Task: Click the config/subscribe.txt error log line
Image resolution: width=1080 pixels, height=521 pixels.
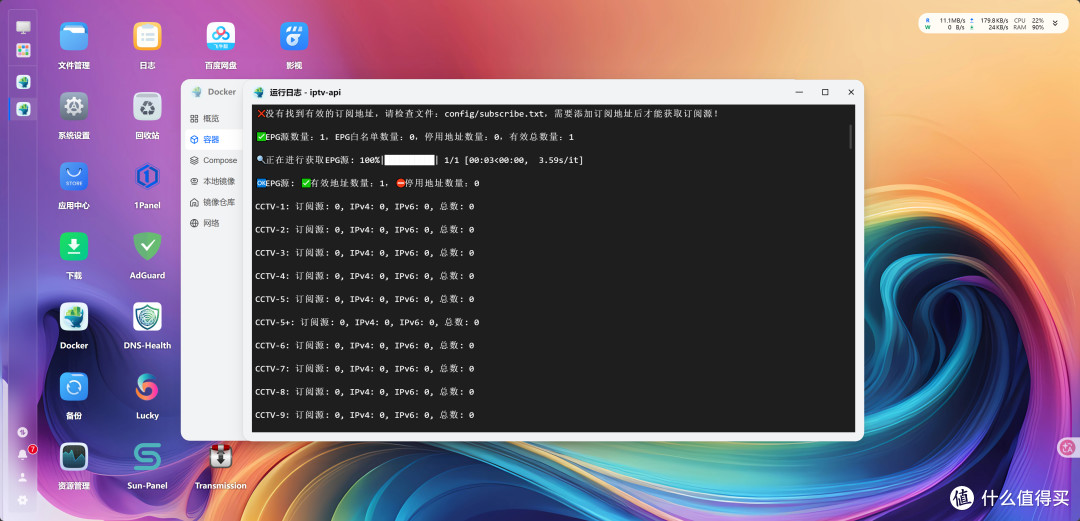Action: [488, 114]
